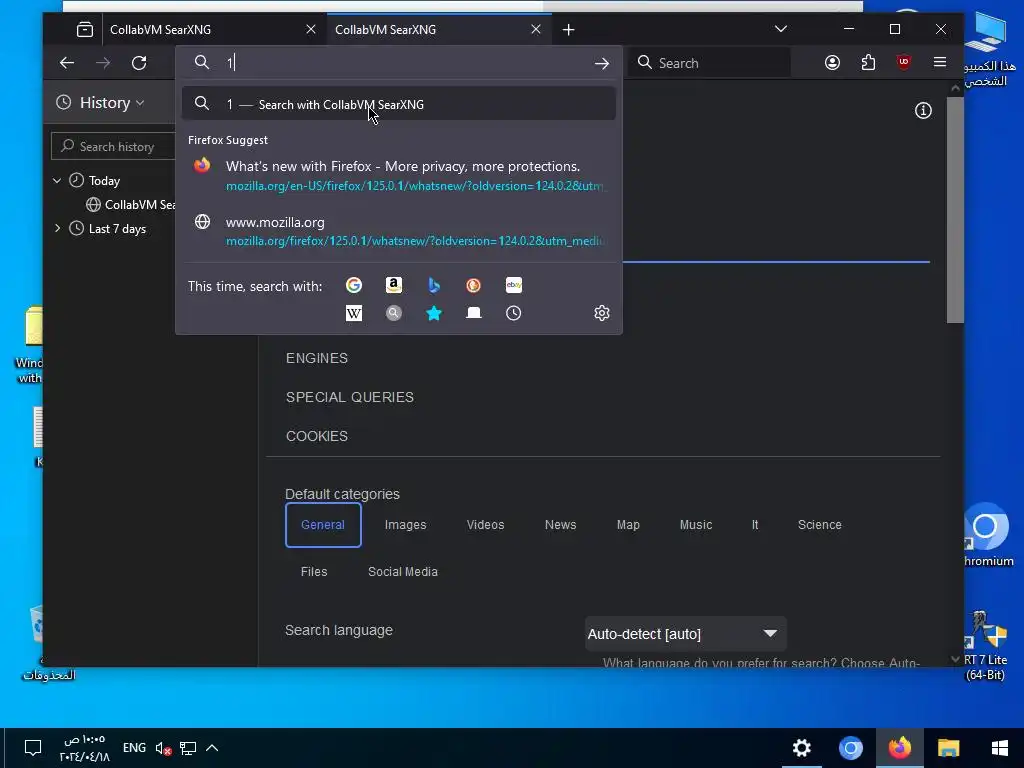Screen dimensions: 1024x768
Task: Open the History sidebar dropdown
Action: [x=101, y=103]
